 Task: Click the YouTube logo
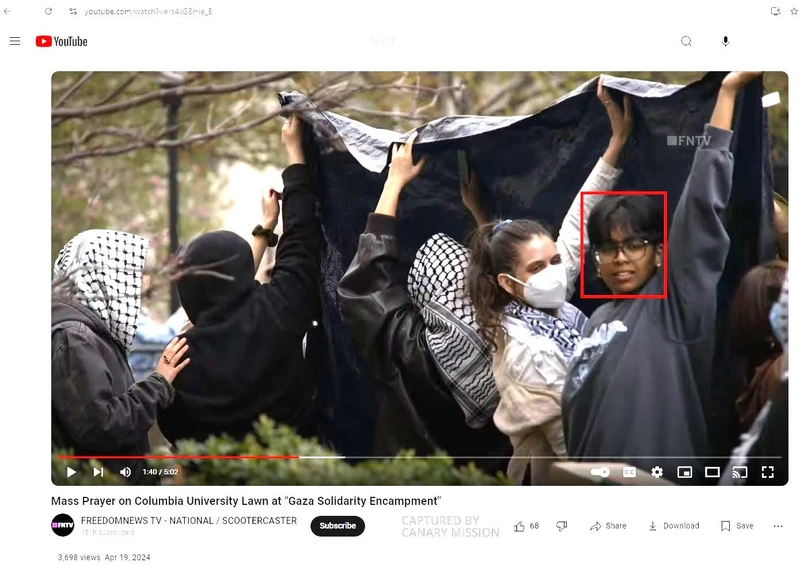[61, 41]
